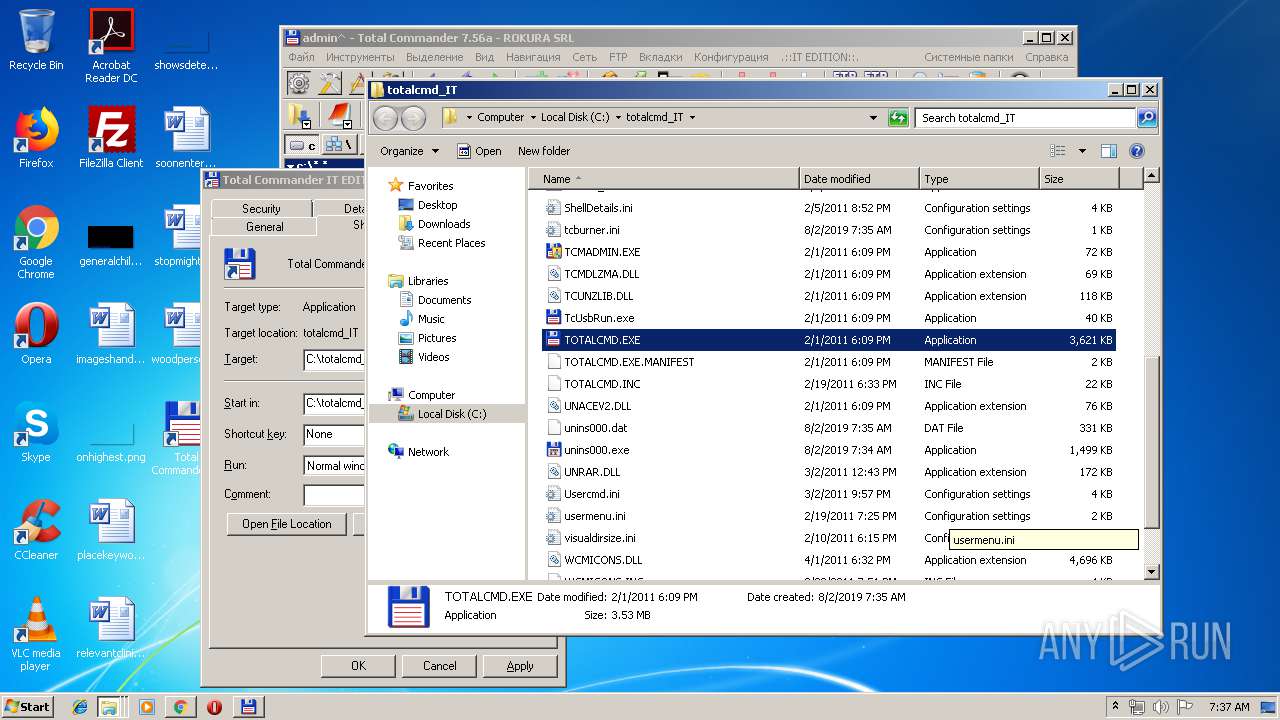Screen dimensions: 1280x720
Task: Open the Инструменты menu
Action: (x=360, y=57)
